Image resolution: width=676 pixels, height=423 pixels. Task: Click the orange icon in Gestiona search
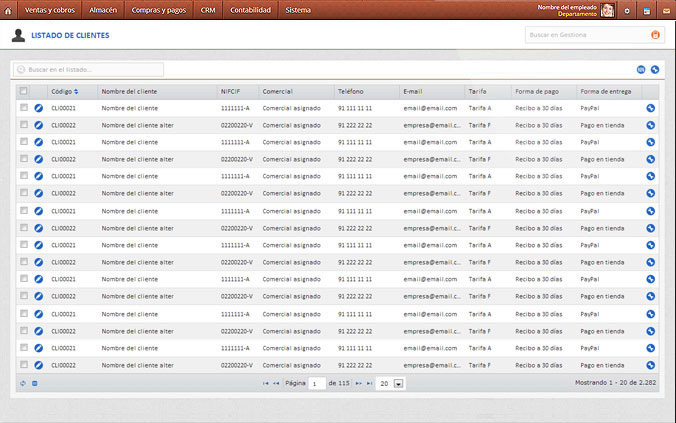[x=655, y=35]
